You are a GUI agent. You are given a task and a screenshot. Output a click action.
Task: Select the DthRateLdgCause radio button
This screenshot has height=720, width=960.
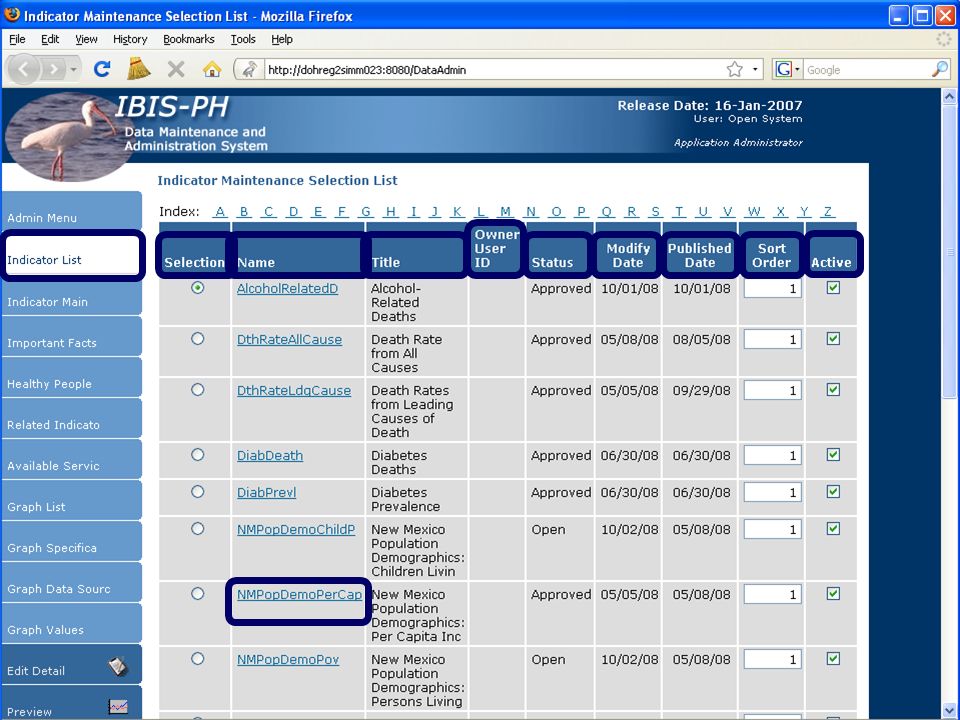[197, 389]
